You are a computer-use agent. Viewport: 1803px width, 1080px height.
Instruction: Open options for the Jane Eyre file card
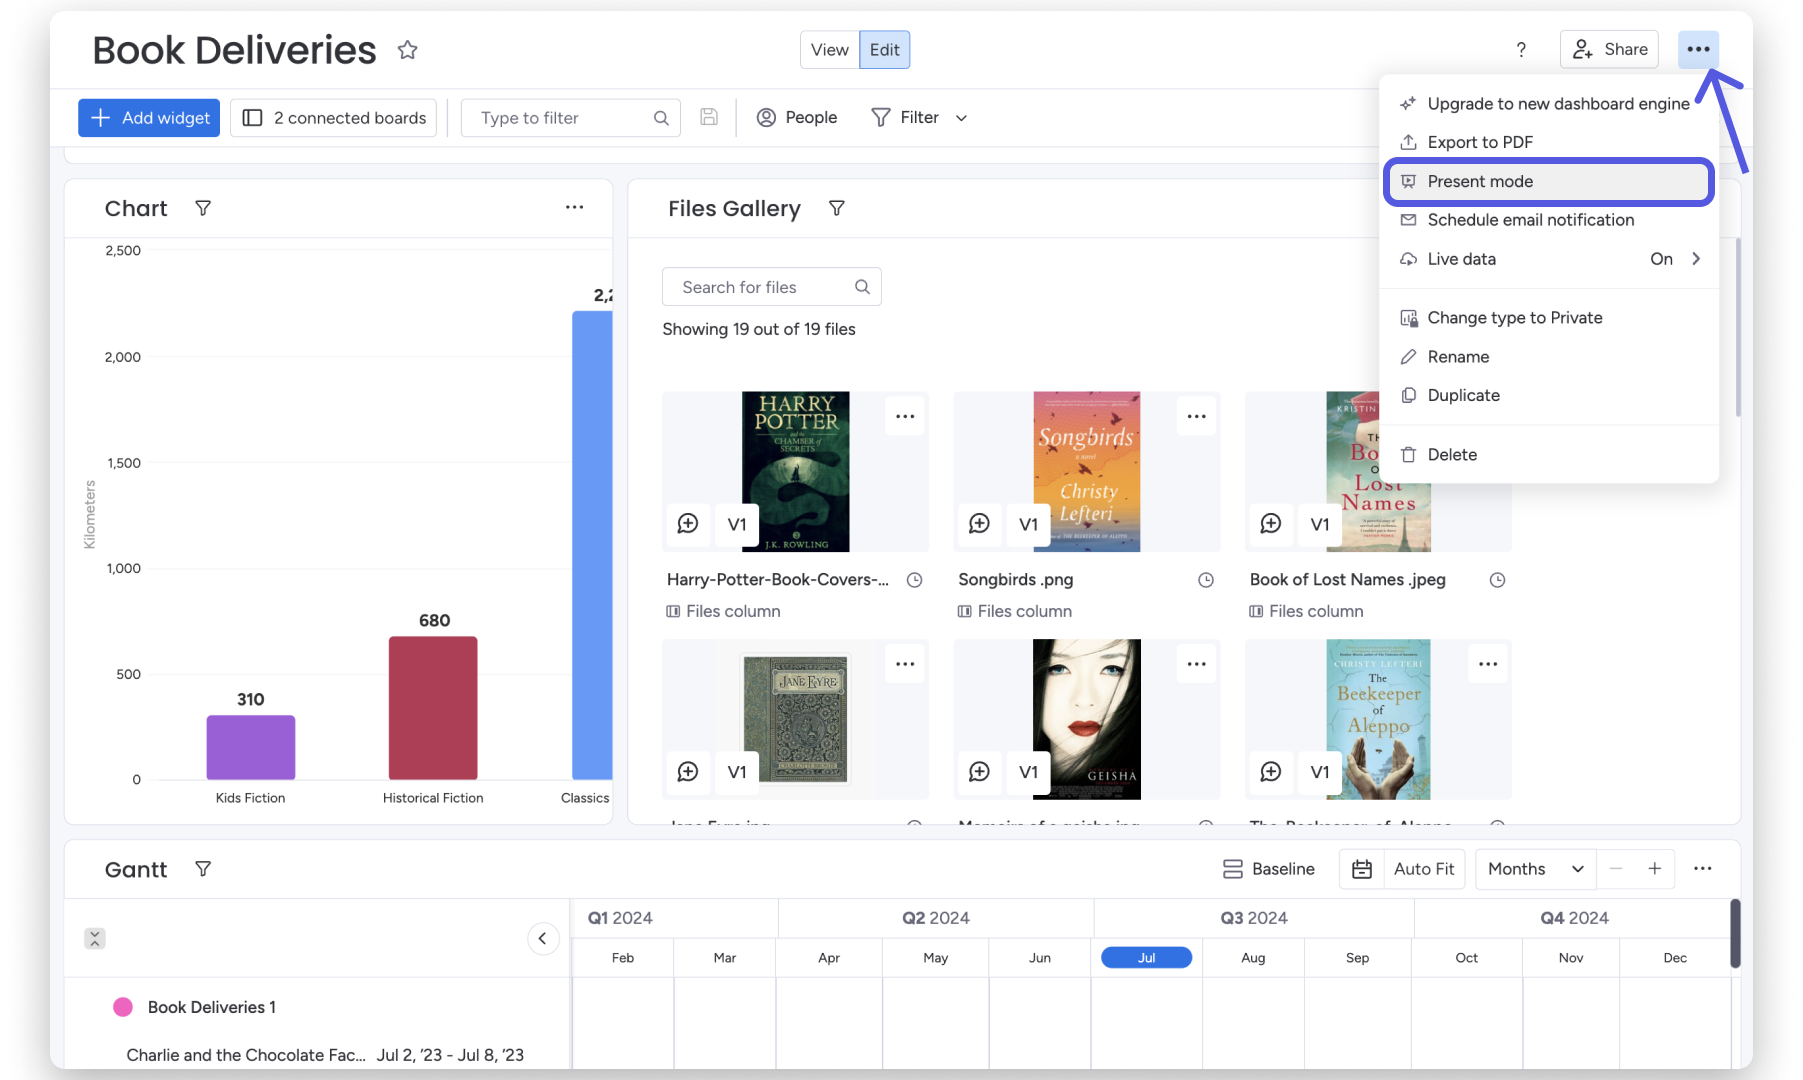click(905, 664)
